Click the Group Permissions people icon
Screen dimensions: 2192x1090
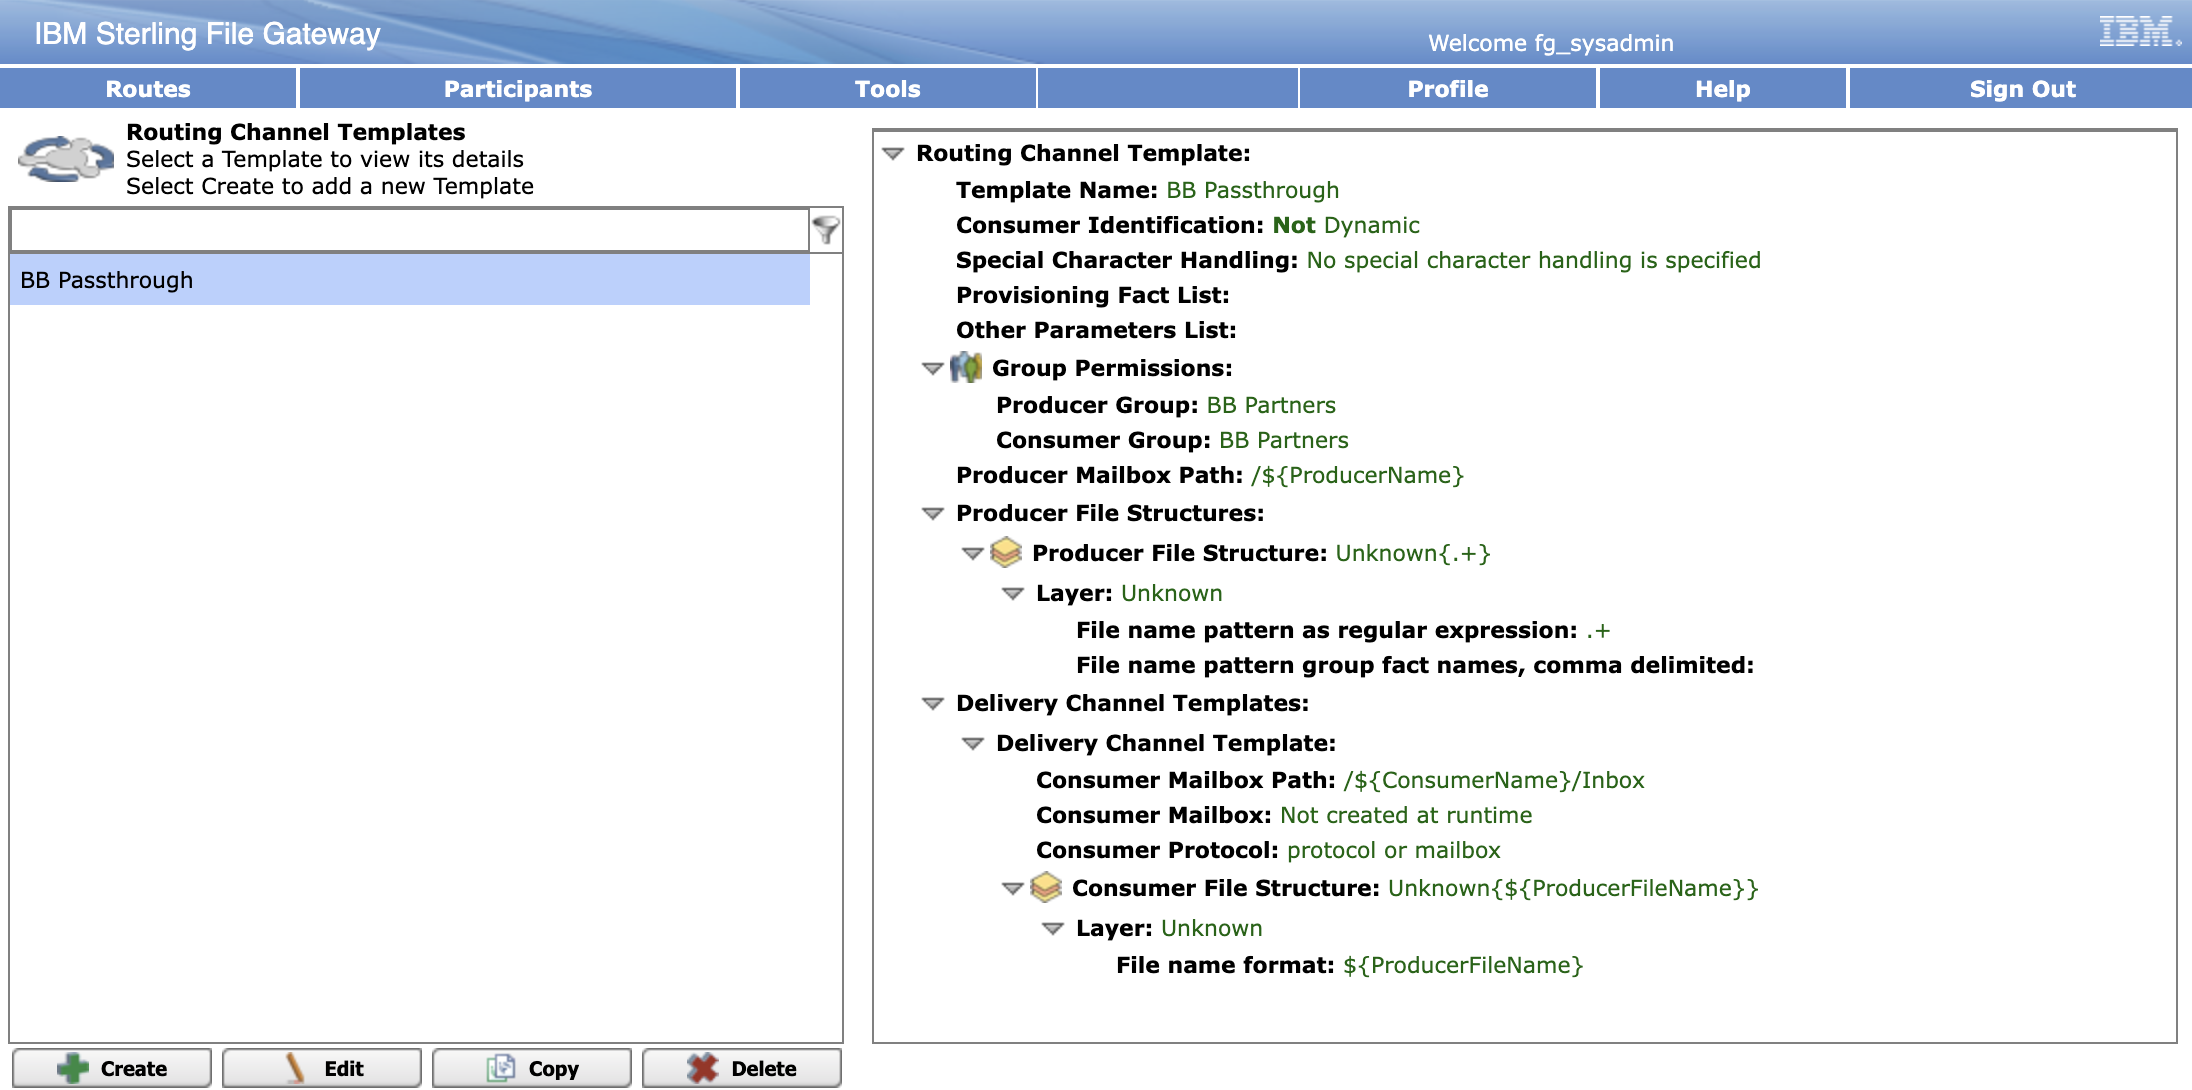pyautogui.click(x=966, y=368)
